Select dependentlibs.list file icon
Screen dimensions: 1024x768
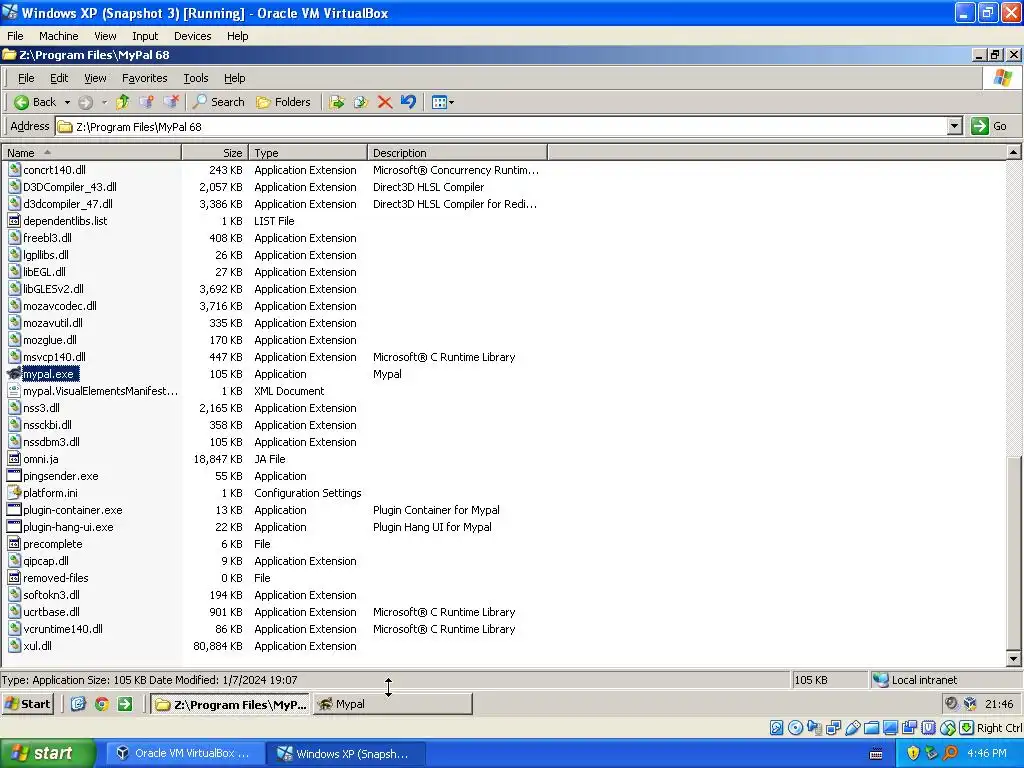click(14, 221)
